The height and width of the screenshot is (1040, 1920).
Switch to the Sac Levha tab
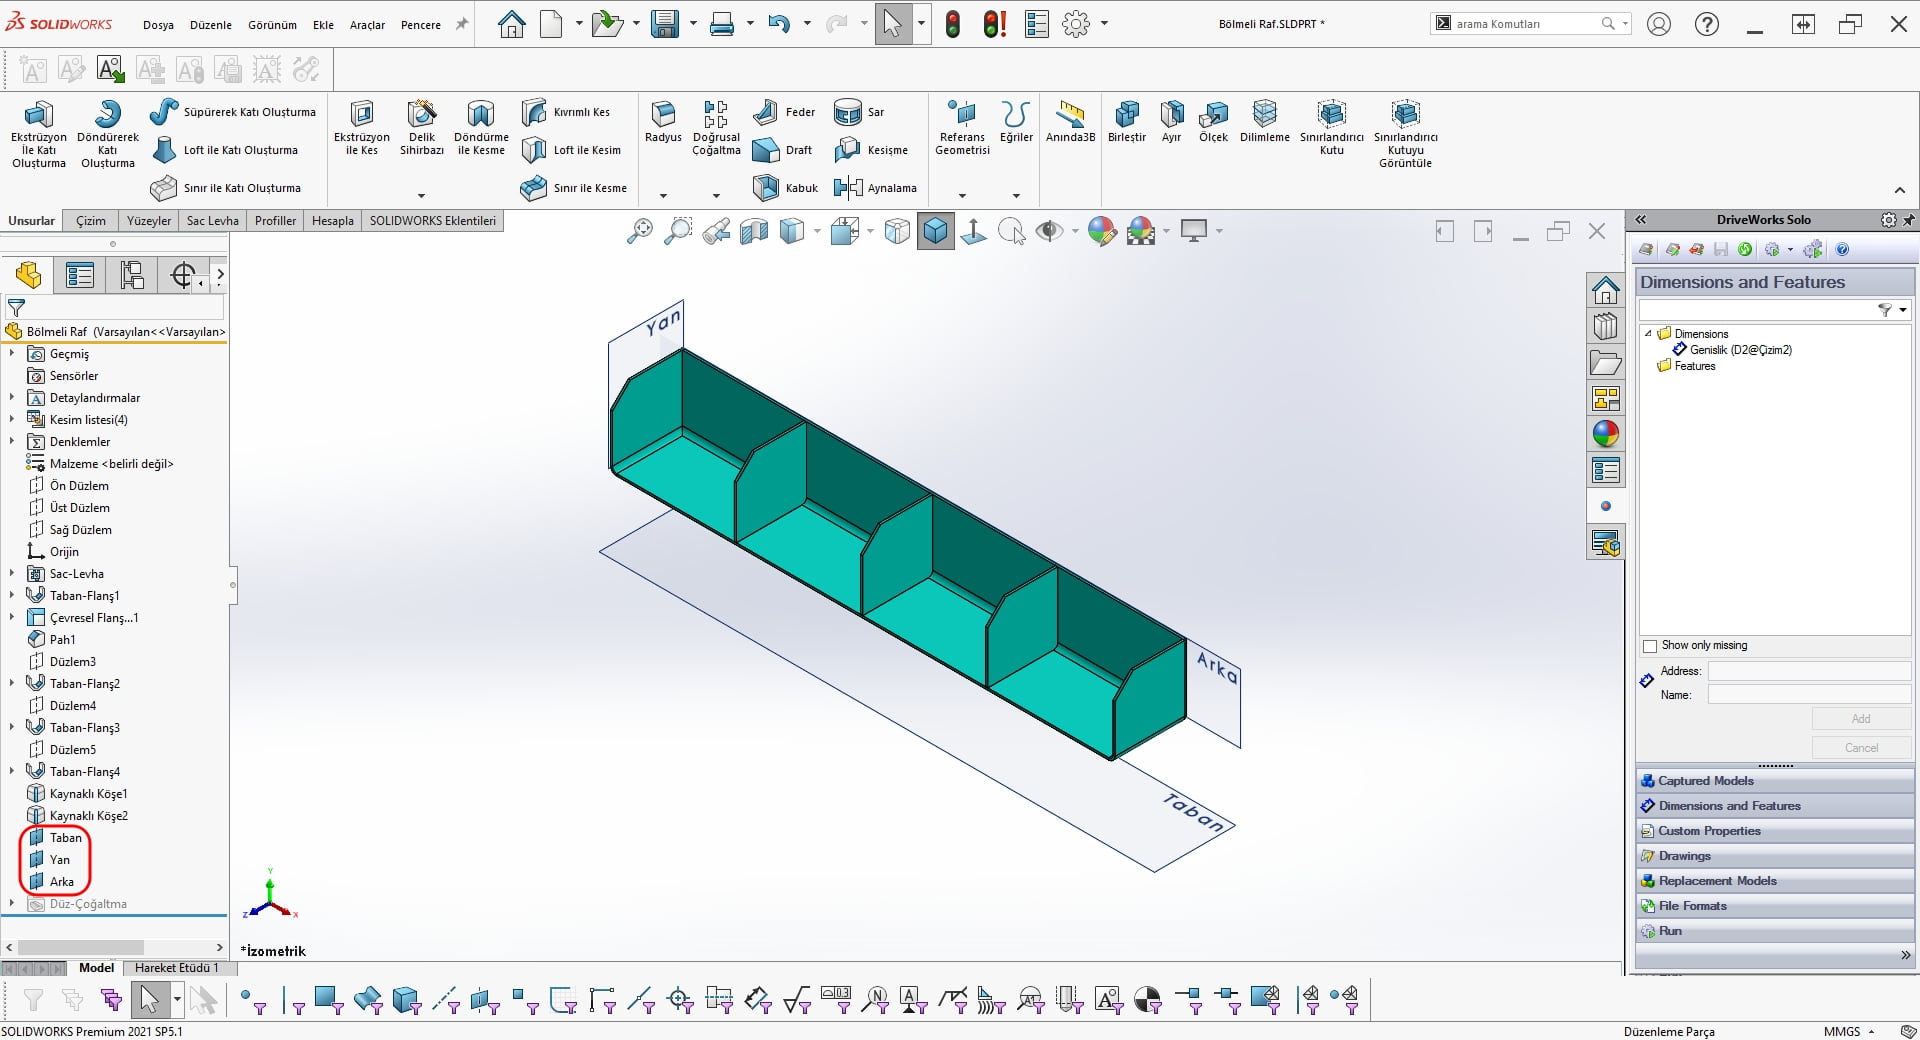[x=213, y=221]
